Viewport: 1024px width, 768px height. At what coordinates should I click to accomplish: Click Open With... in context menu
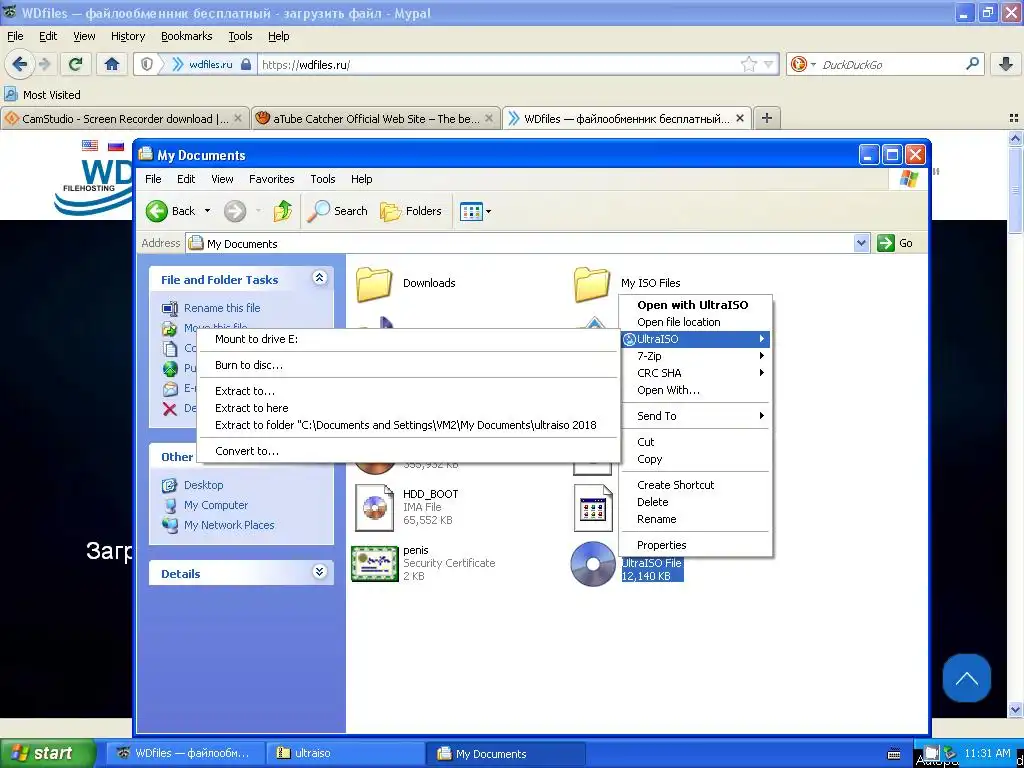tap(695, 390)
